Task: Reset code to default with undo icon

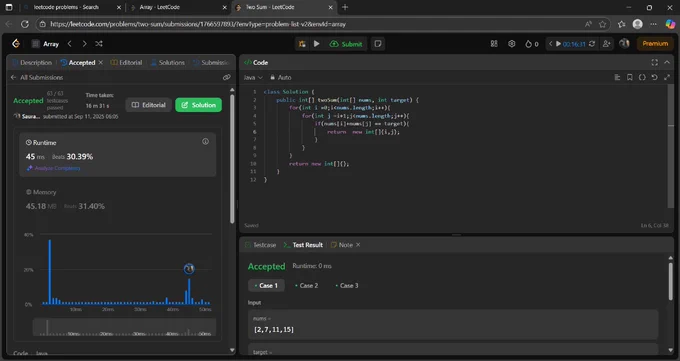Action: tap(654, 77)
